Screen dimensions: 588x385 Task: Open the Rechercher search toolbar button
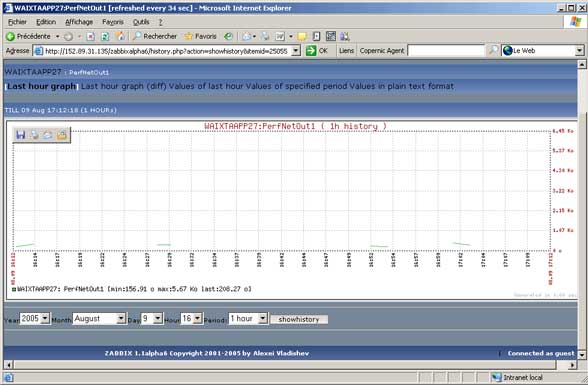tap(155, 36)
